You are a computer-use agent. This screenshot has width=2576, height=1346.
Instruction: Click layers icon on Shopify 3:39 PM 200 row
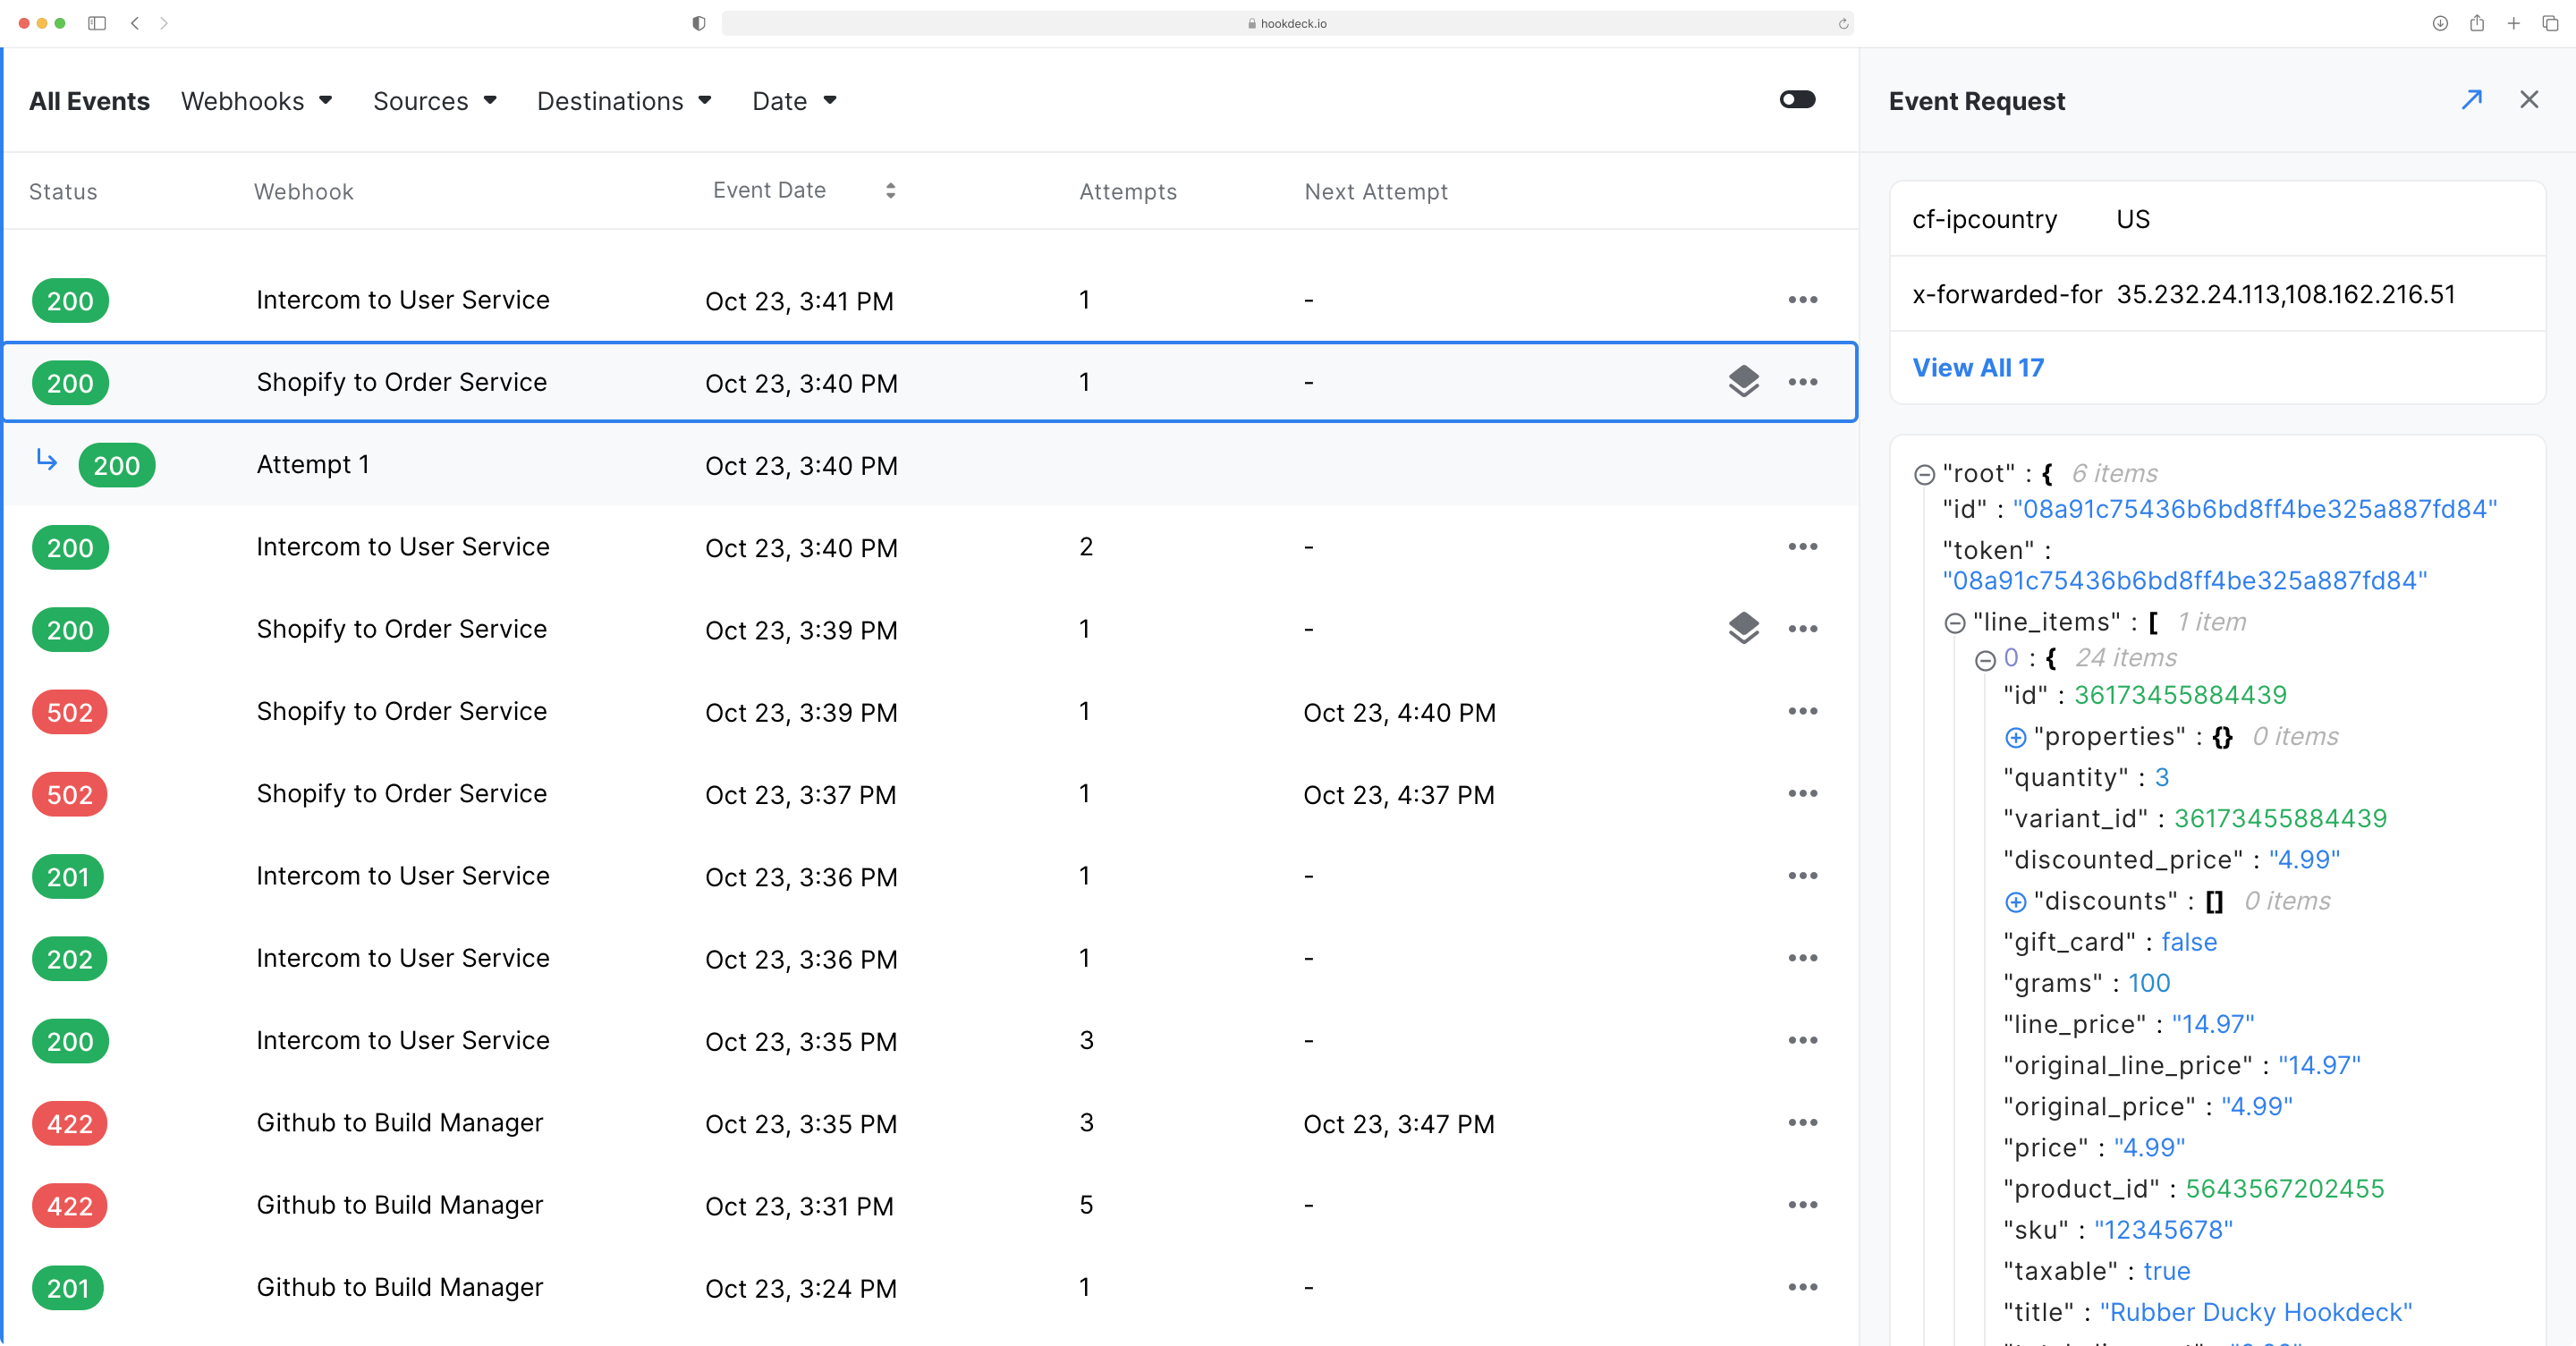pyautogui.click(x=1743, y=628)
